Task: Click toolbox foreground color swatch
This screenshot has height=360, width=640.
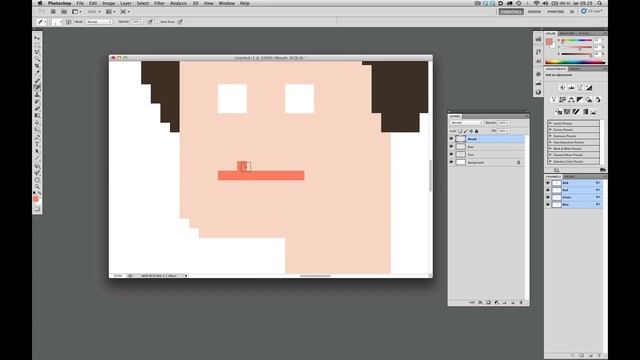Action: click(x=36, y=198)
